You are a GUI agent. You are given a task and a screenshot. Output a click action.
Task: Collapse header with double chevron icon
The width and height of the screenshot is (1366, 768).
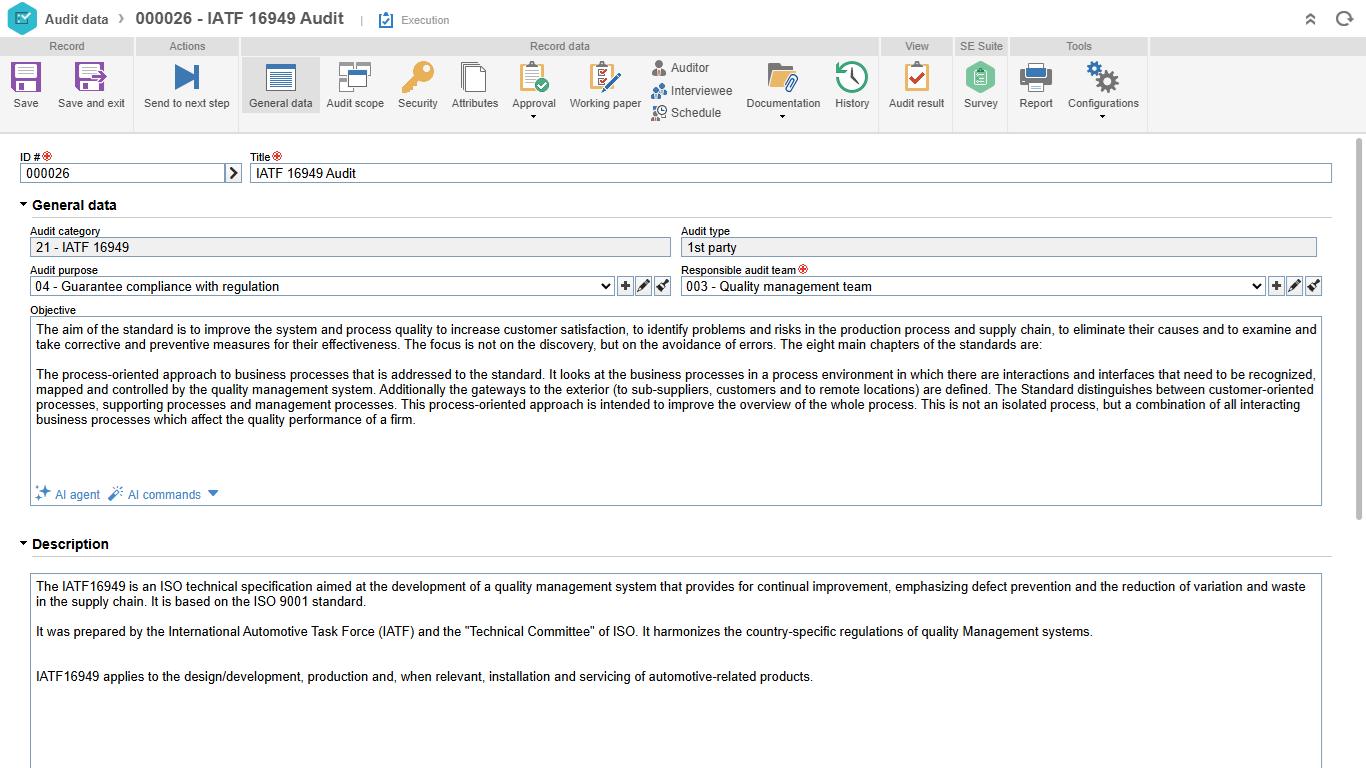pos(1311,19)
